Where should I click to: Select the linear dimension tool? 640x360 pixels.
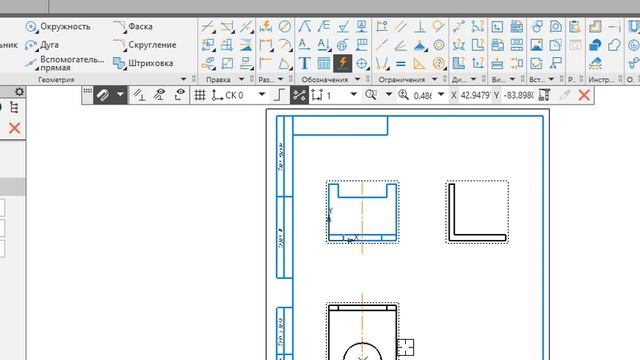(266, 45)
